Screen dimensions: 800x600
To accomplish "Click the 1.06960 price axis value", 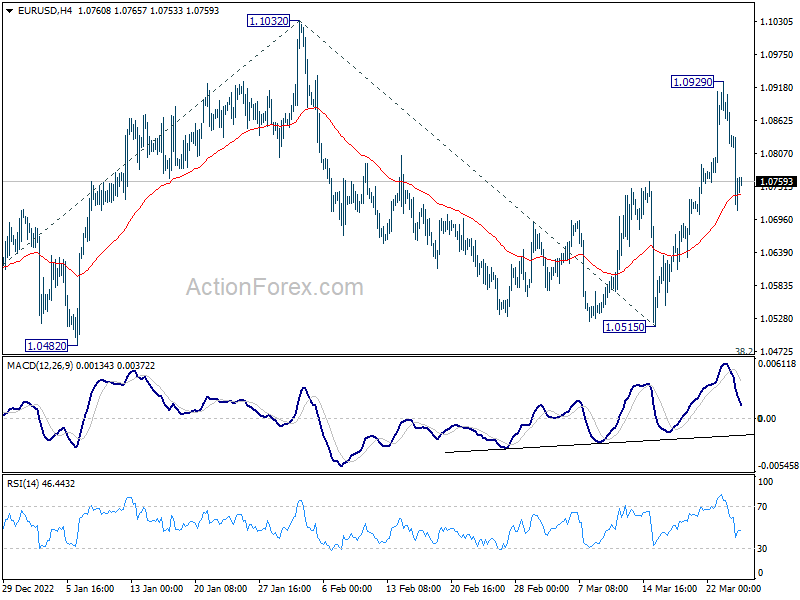I will (776, 220).
